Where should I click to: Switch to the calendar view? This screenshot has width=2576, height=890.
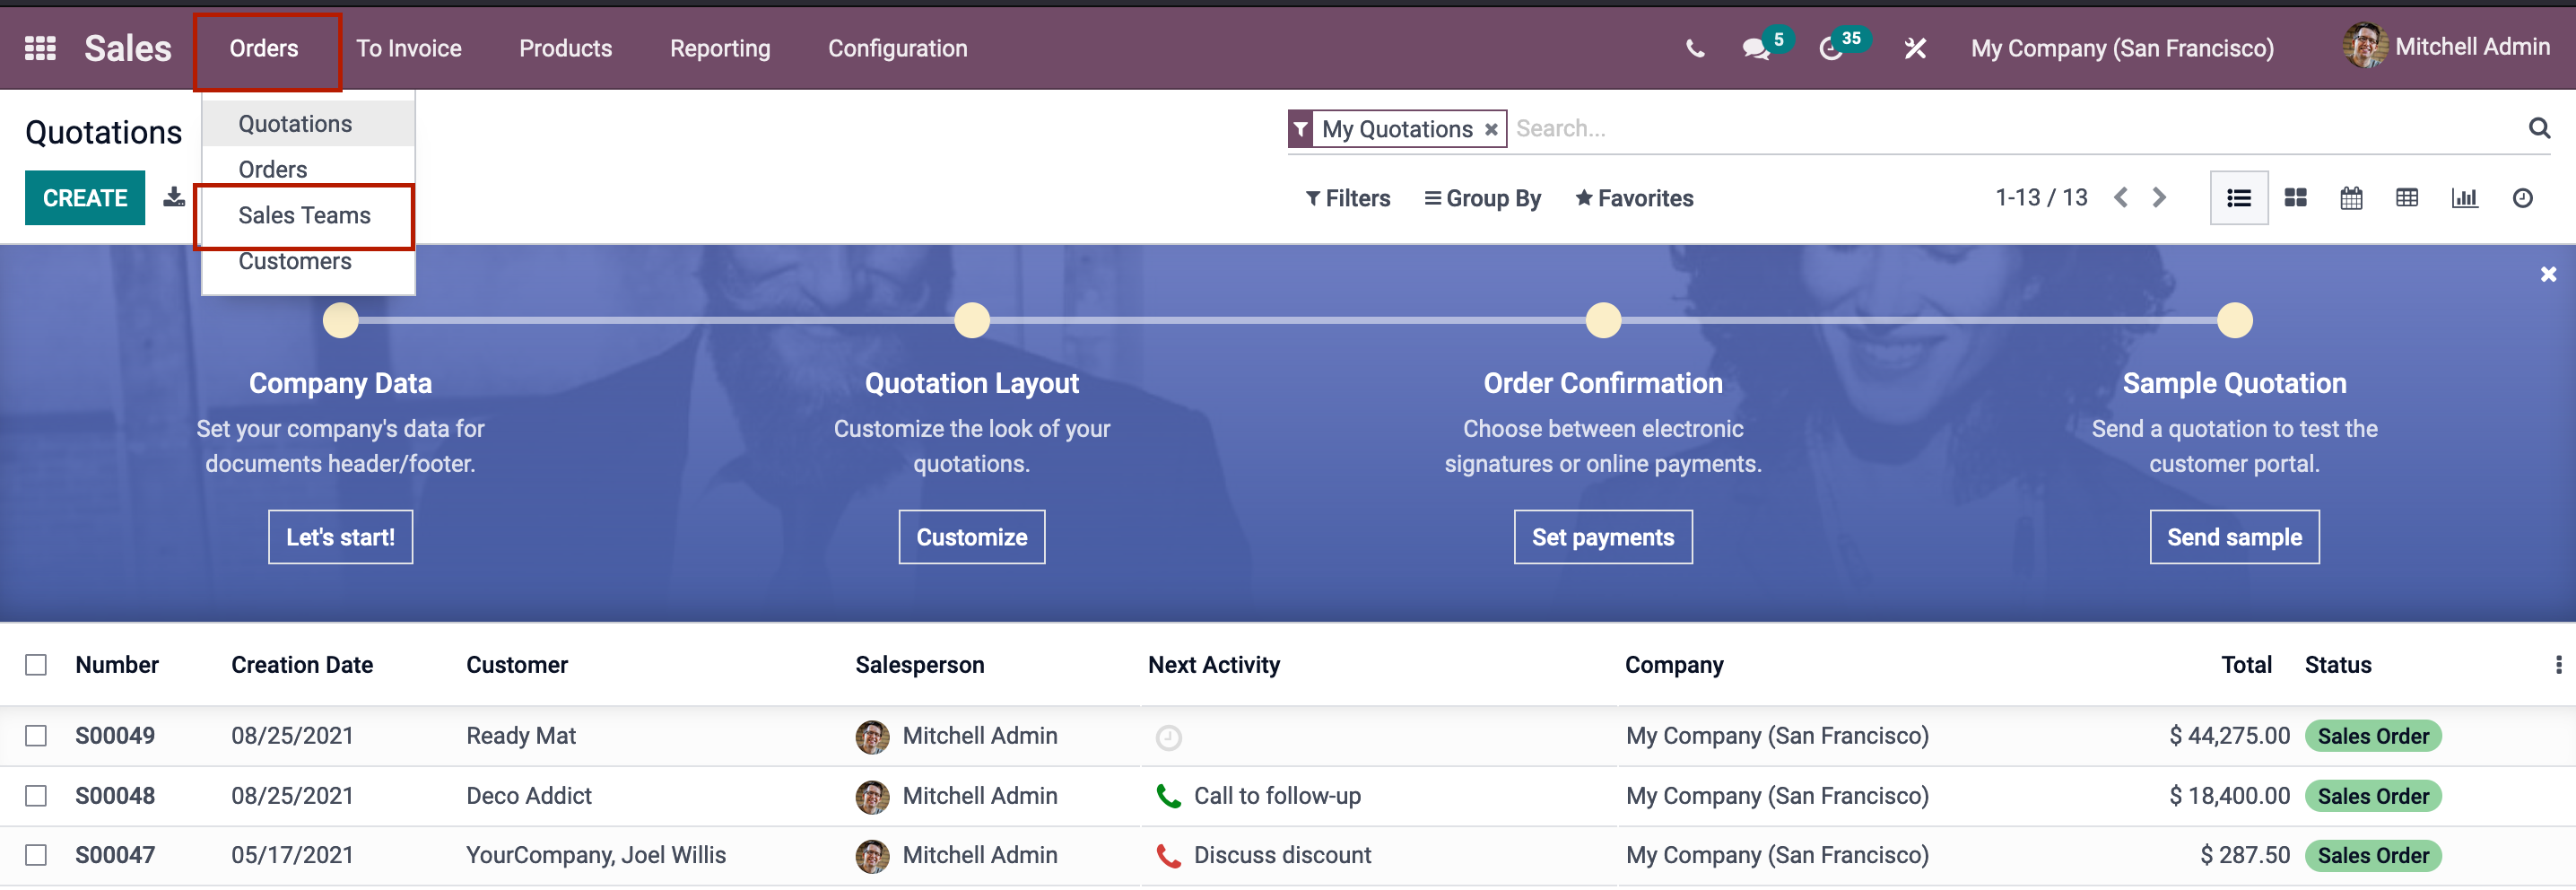pos(2351,198)
